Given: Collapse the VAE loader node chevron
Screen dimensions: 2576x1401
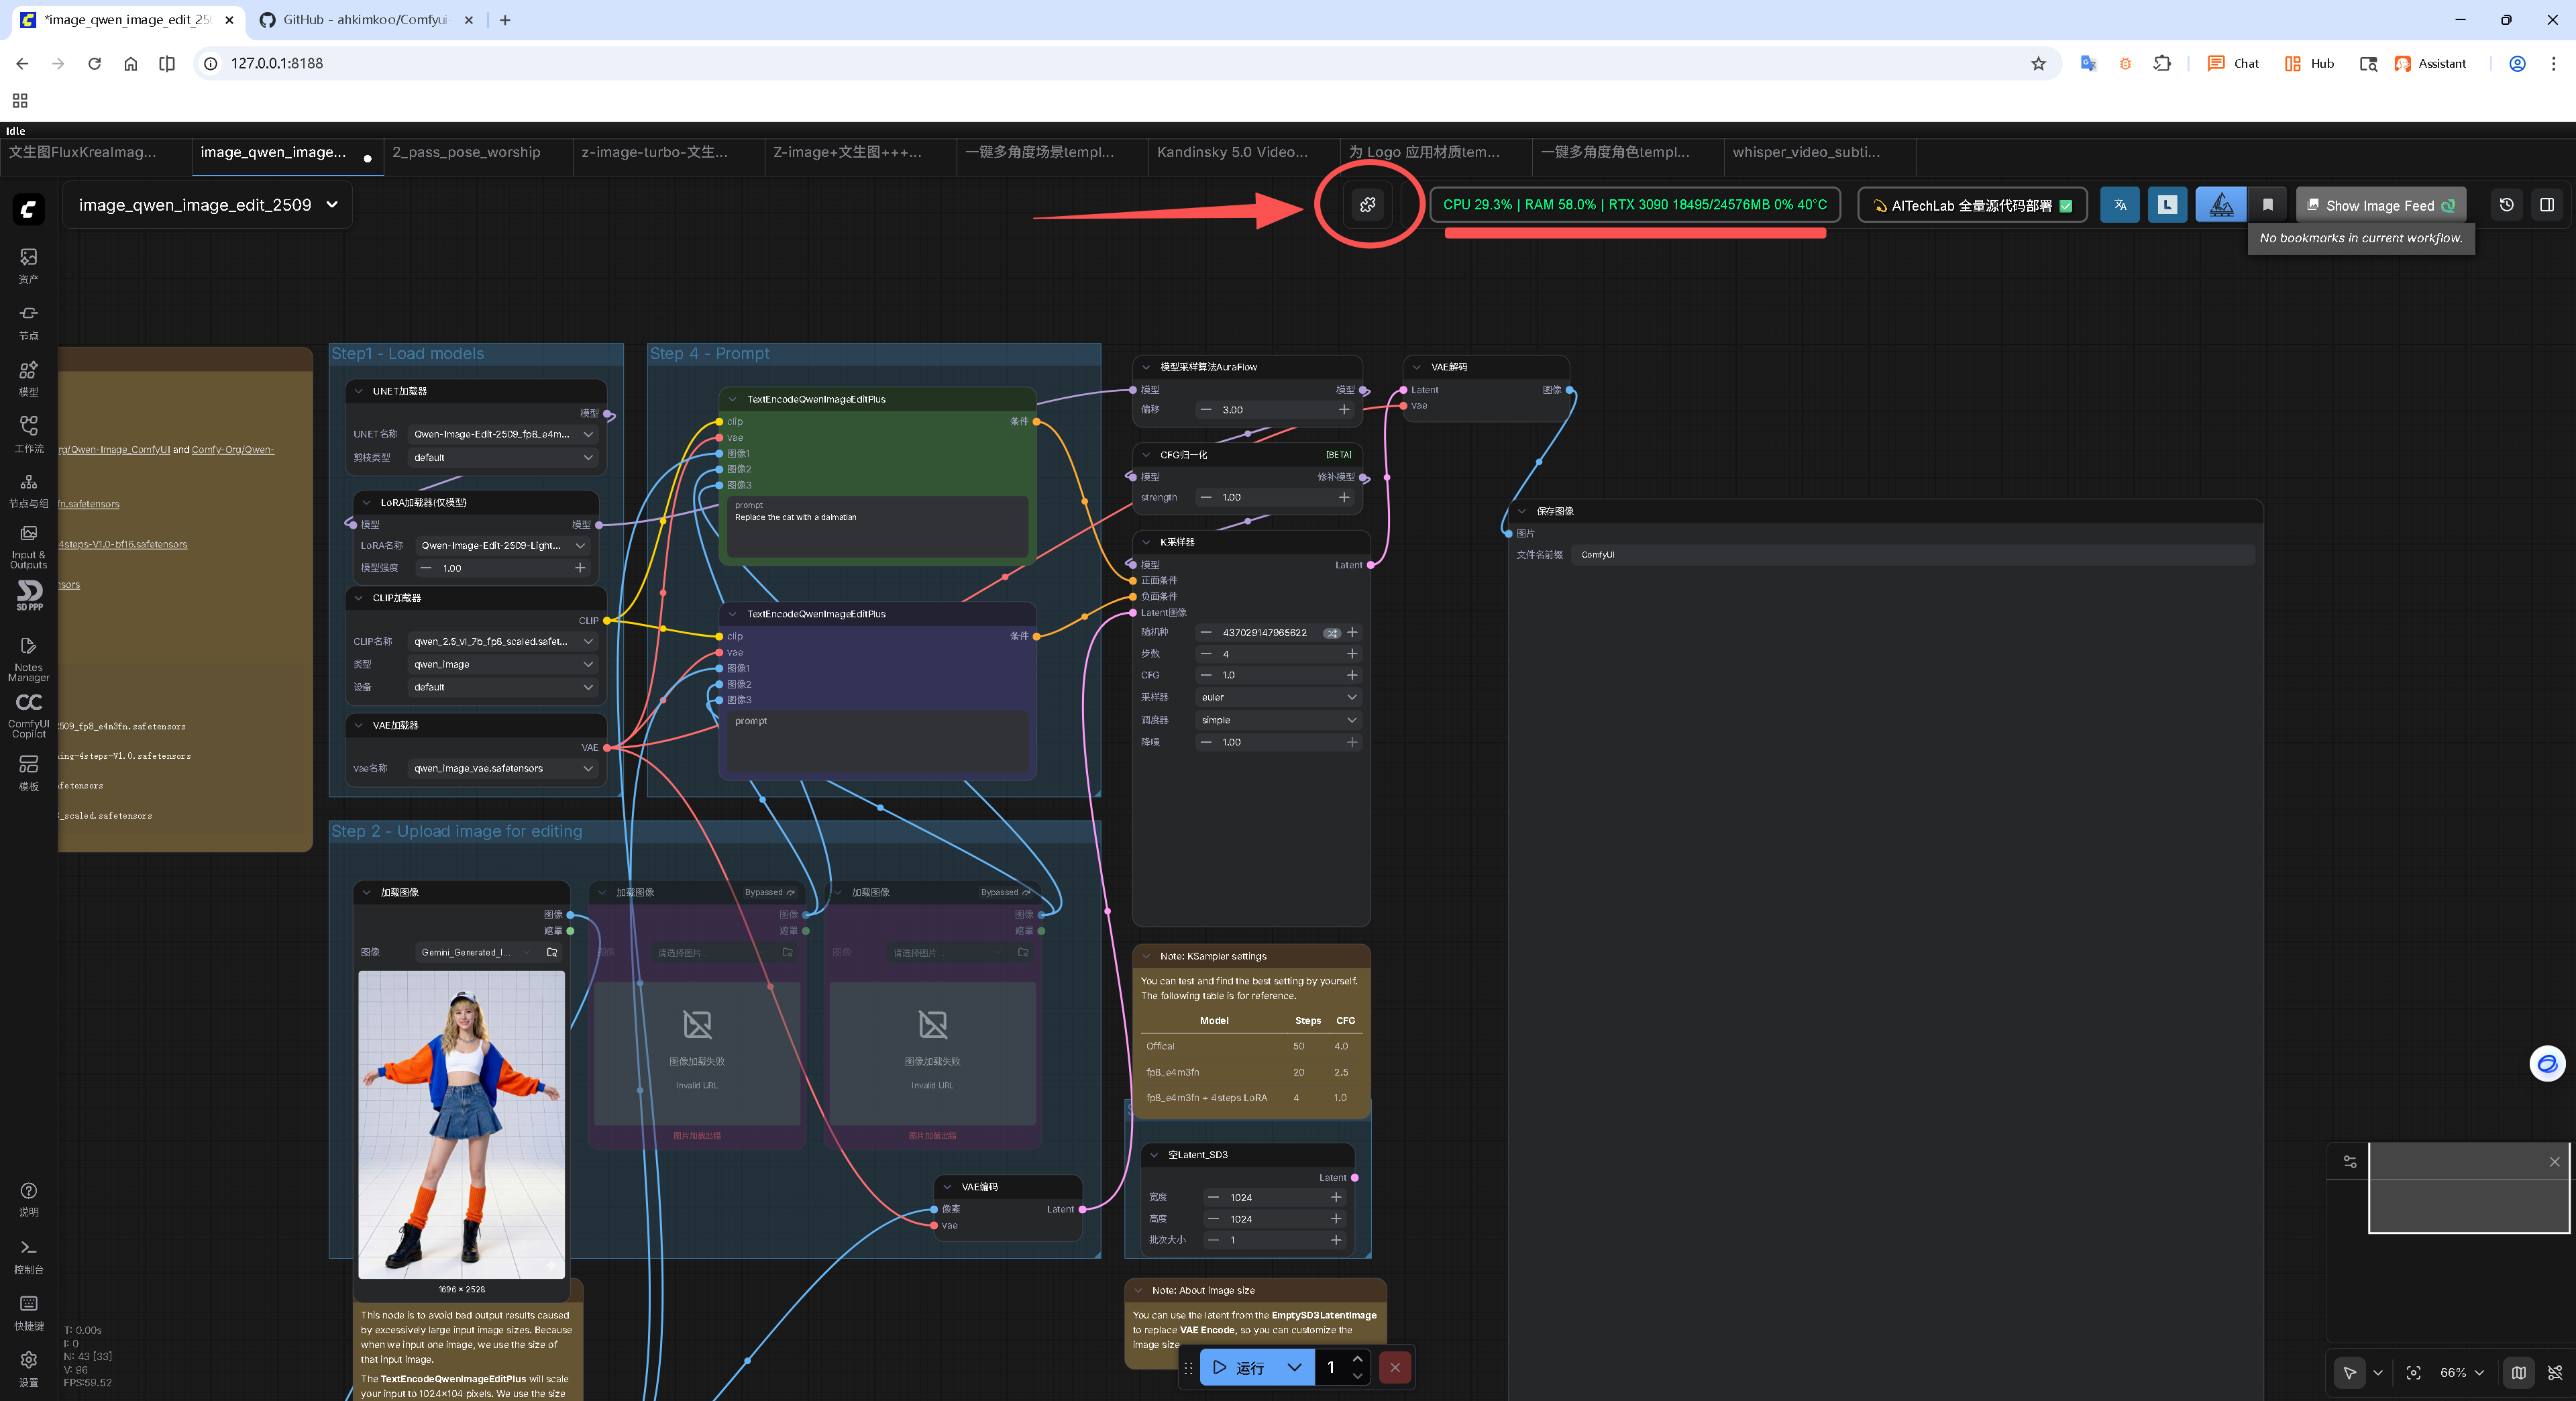Looking at the screenshot, I should 359,725.
